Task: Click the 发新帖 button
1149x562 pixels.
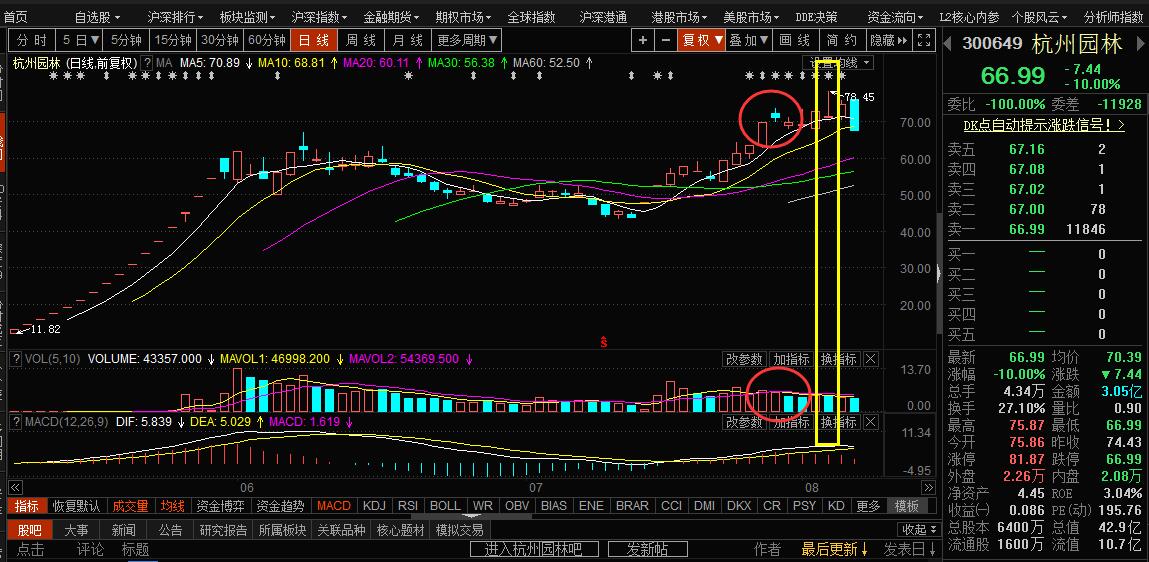Action: coord(648,550)
